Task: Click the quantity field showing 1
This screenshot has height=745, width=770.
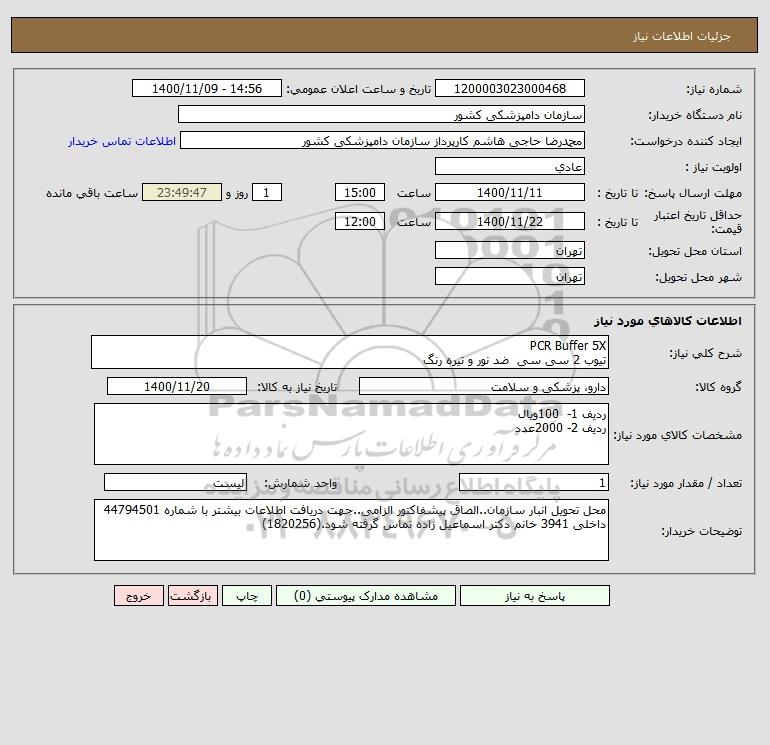Action: click(534, 483)
